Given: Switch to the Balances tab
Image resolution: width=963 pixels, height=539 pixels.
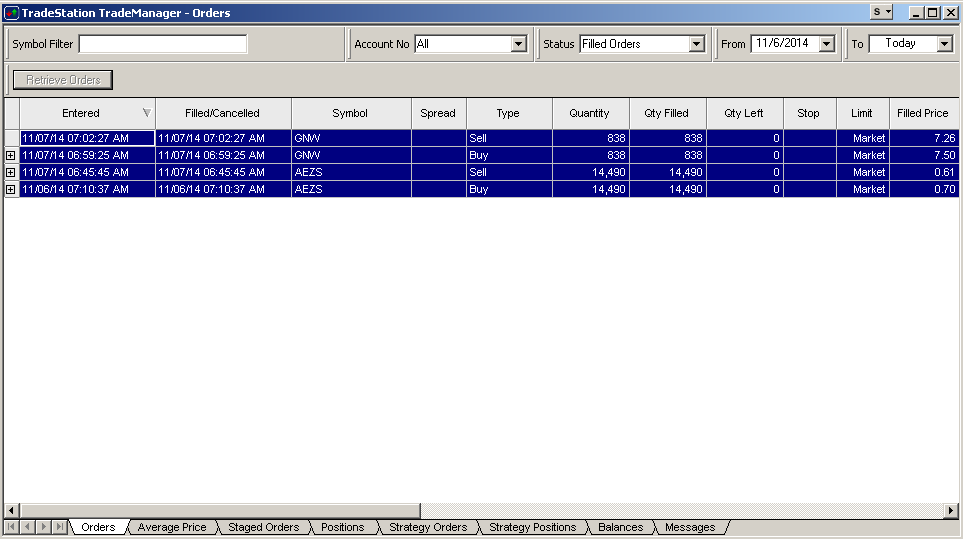Looking at the screenshot, I should click(620, 527).
